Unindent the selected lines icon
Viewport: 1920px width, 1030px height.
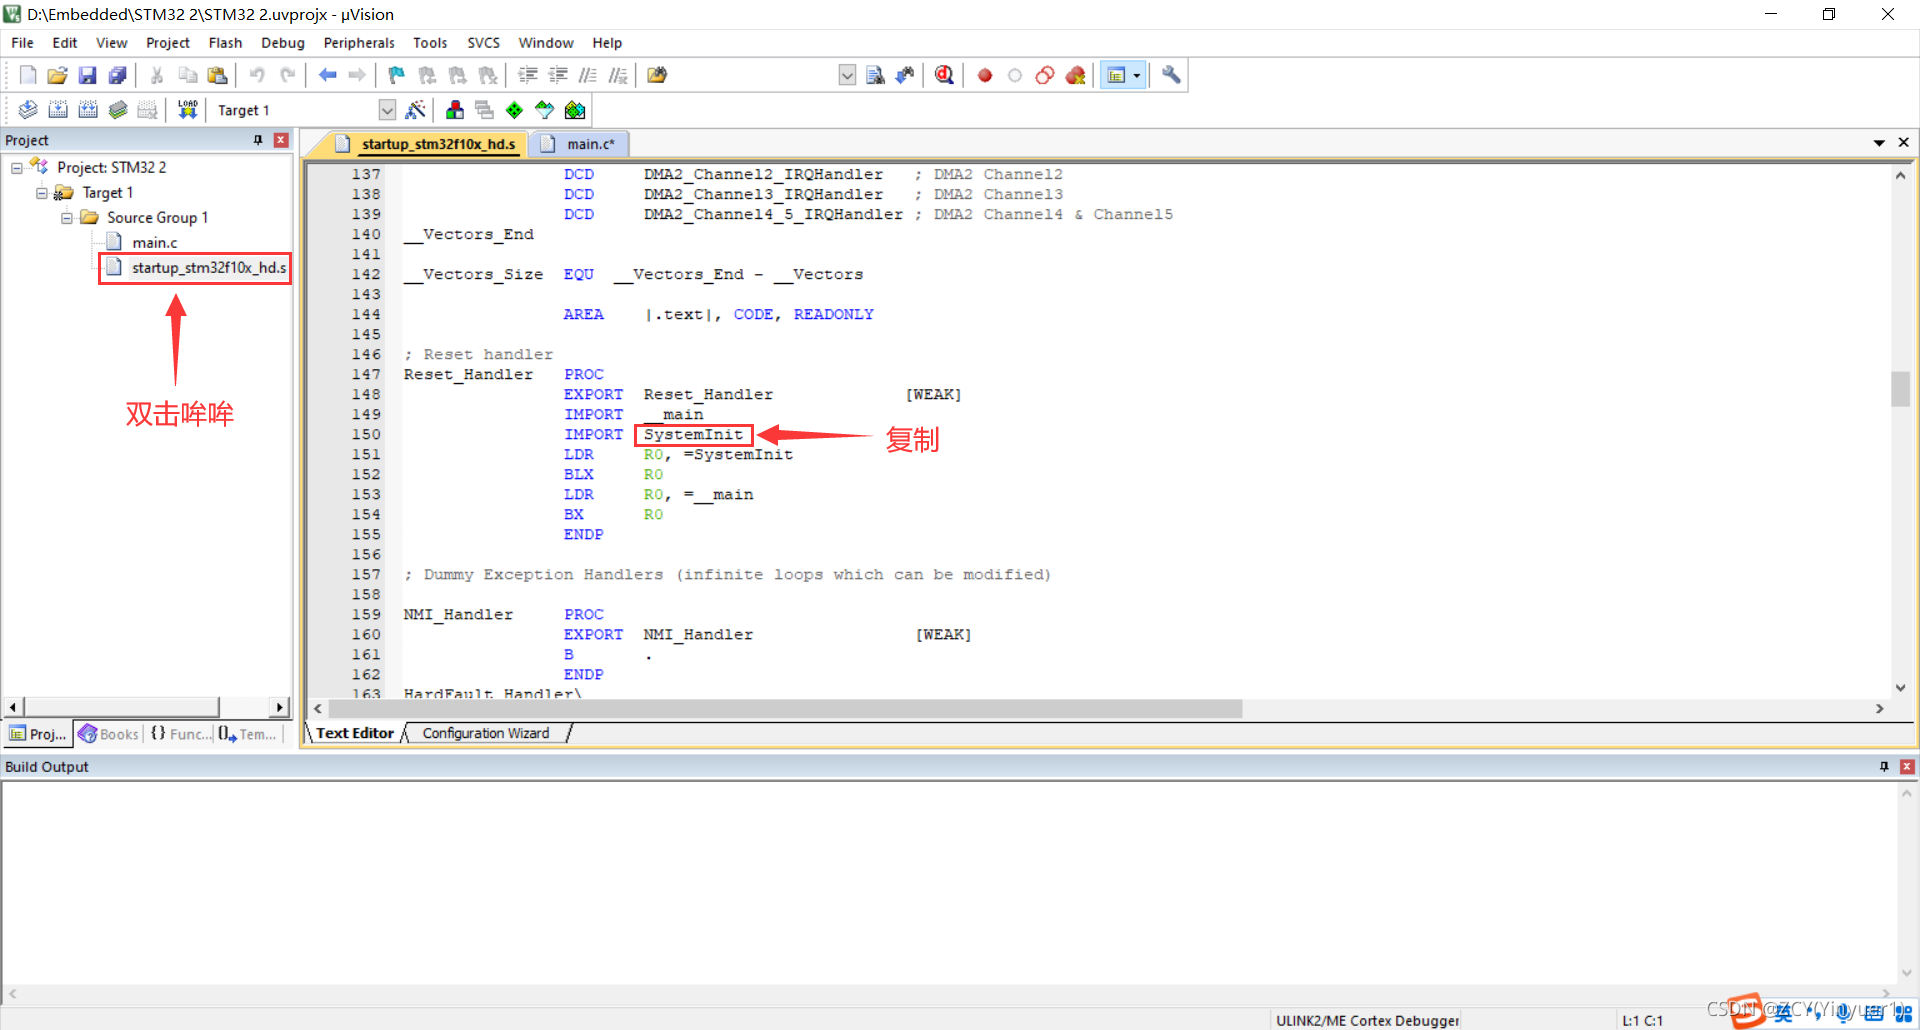point(558,75)
